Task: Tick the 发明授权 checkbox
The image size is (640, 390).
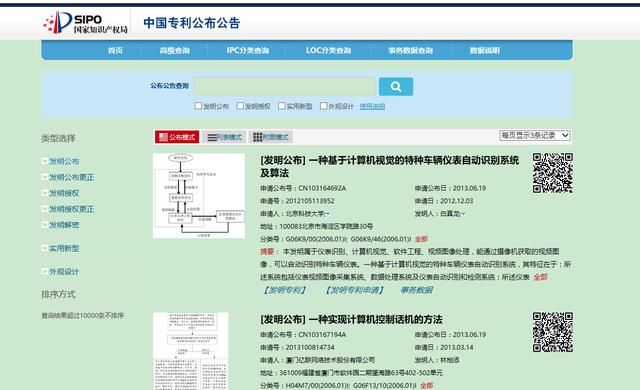Action: pyautogui.click(x=240, y=106)
